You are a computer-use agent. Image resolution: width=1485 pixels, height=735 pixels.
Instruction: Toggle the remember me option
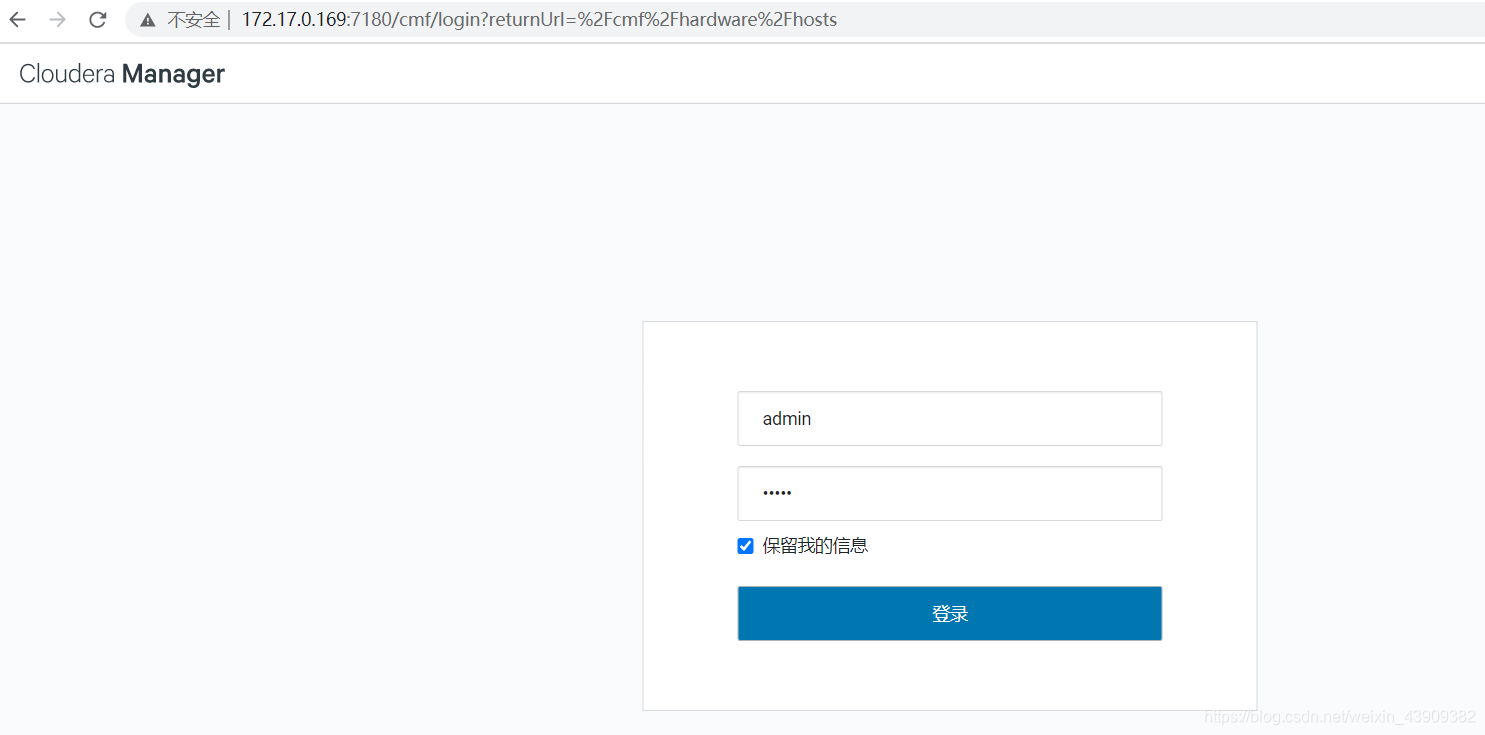click(x=745, y=545)
